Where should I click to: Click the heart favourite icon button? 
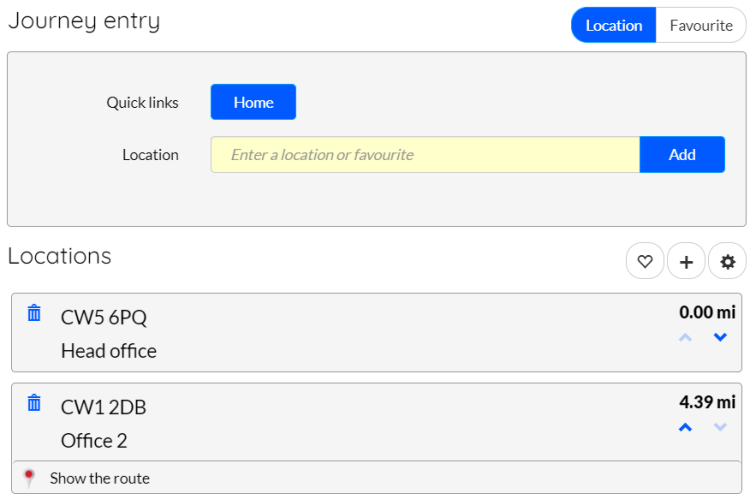click(645, 261)
